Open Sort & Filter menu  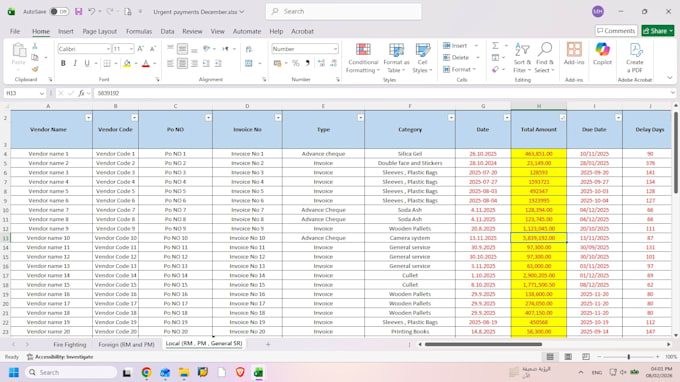(x=522, y=58)
